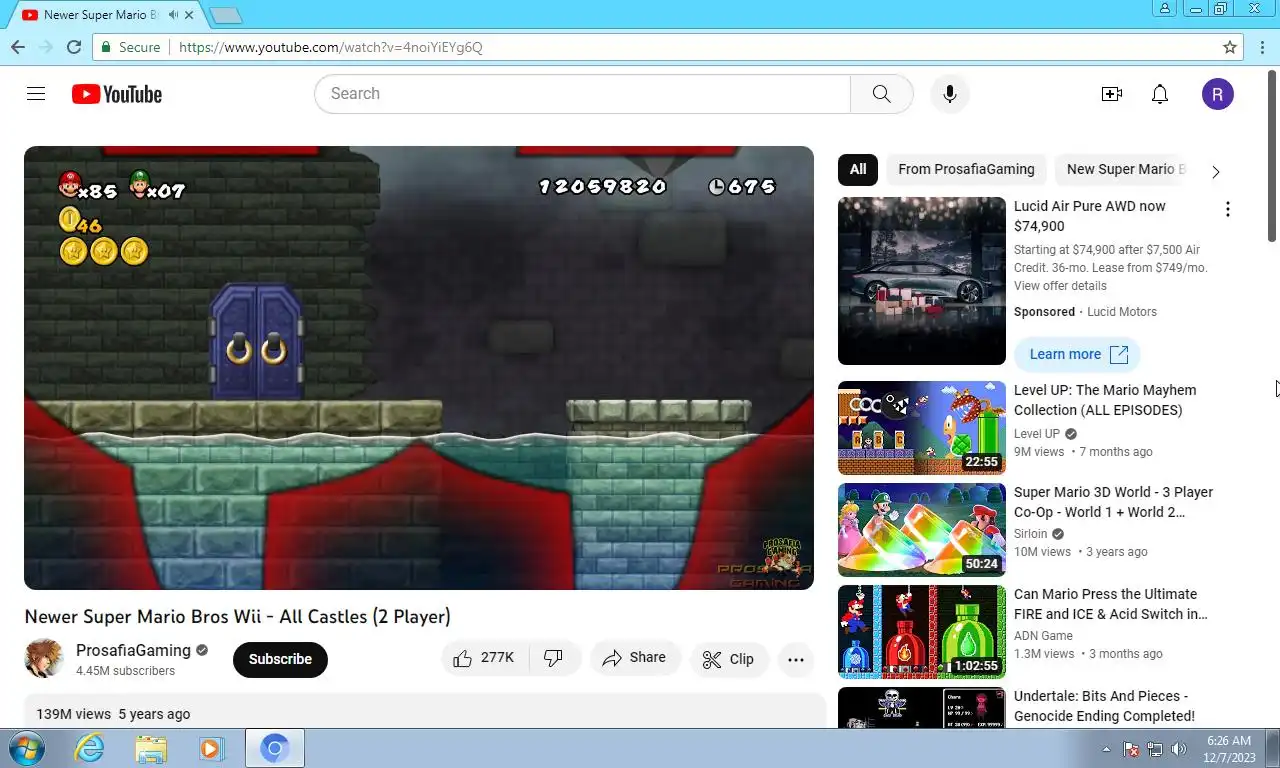Open more actions three-dot button under video
Screen dimensions: 1280x768
point(796,659)
